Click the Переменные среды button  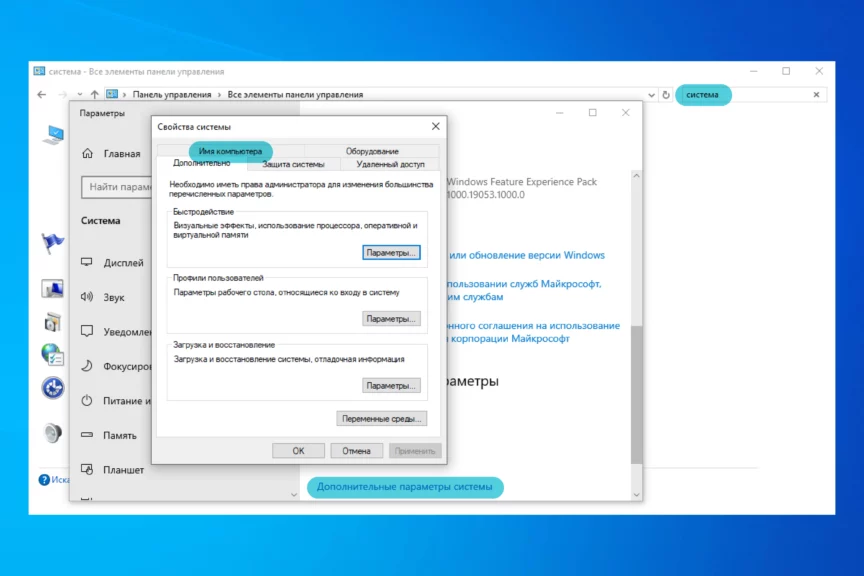[x=382, y=419]
